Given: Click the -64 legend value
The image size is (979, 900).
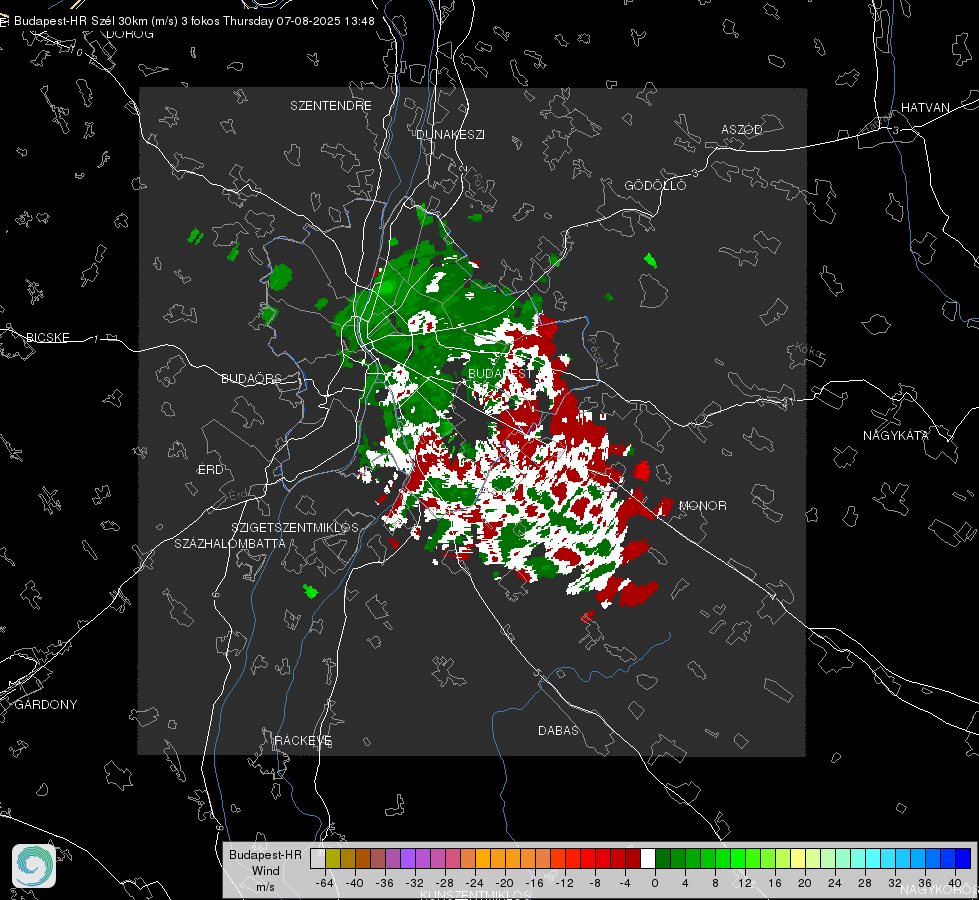Looking at the screenshot, I should 324,883.
